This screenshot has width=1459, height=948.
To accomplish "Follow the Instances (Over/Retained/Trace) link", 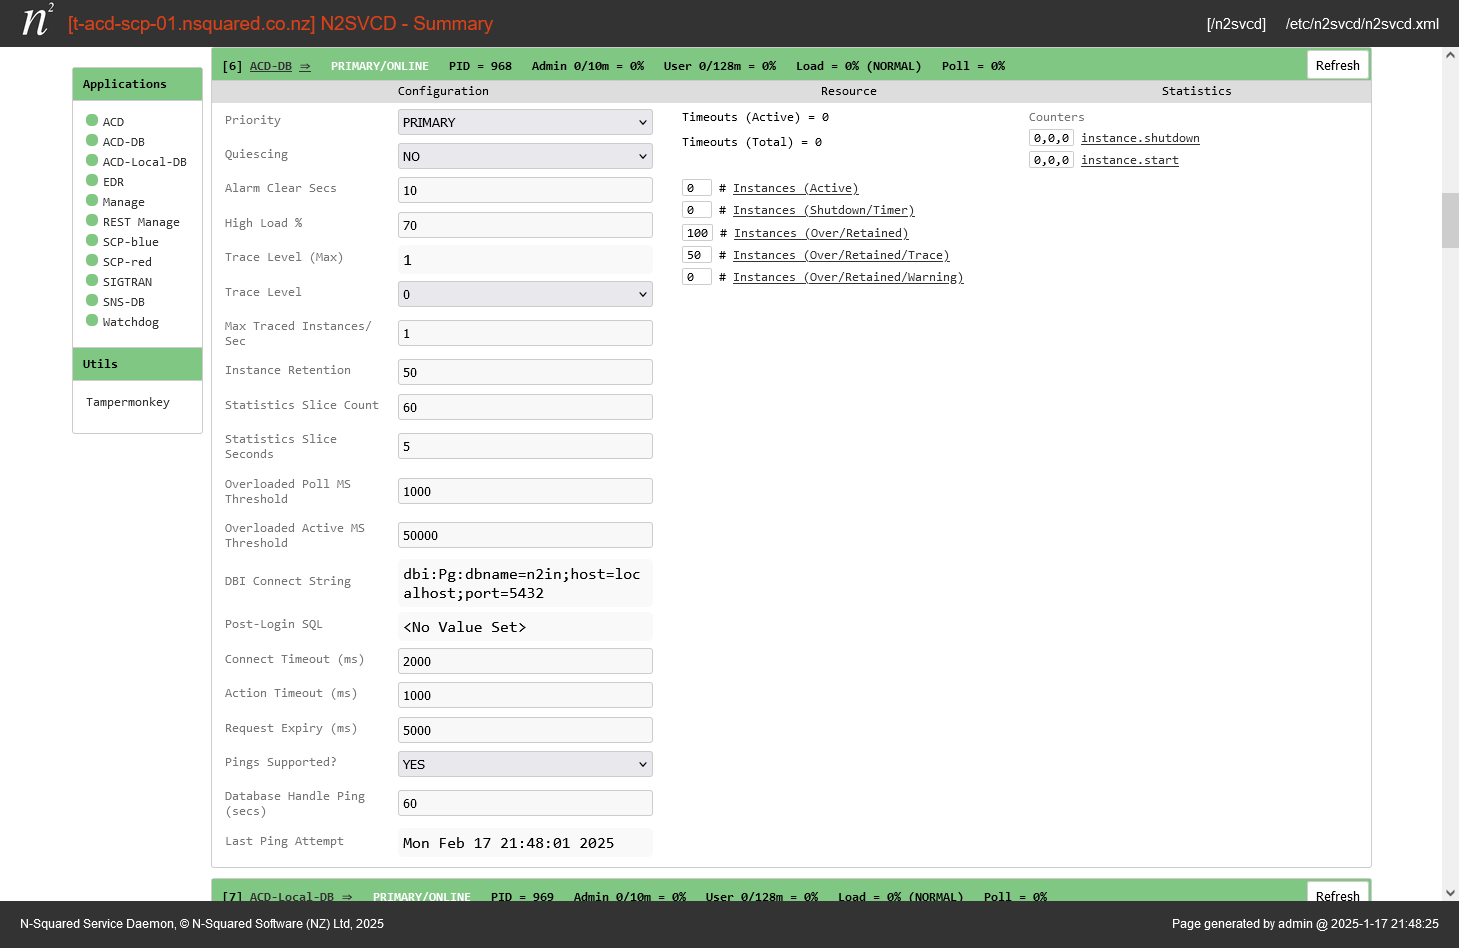I will [841, 255].
